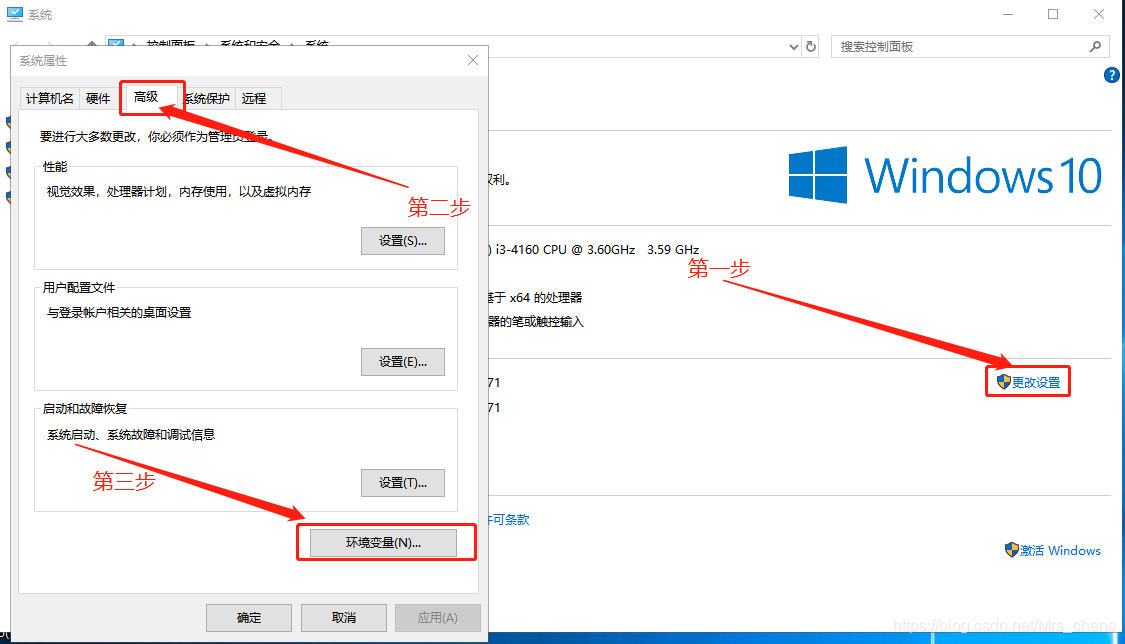Click the 系统 window title icon
Image resolution: width=1125 pixels, height=644 pixels.
14,14
